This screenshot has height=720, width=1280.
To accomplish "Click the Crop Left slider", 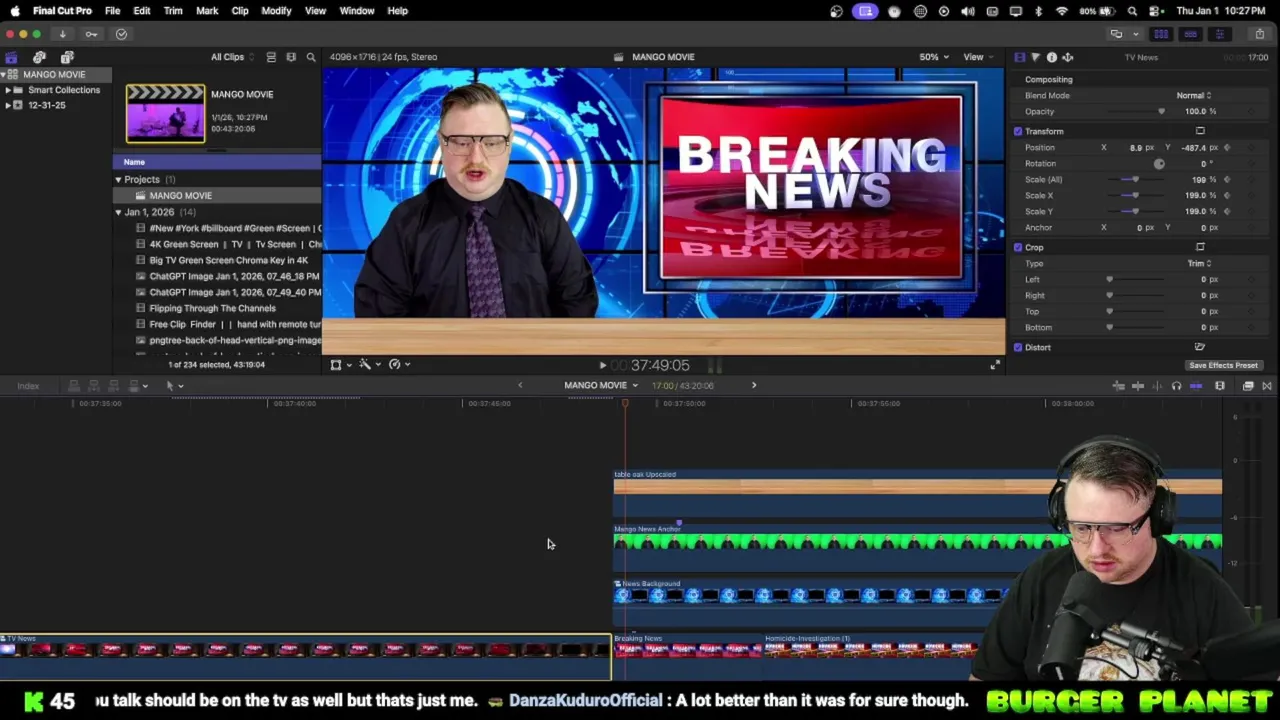I will pos(1135,279).
